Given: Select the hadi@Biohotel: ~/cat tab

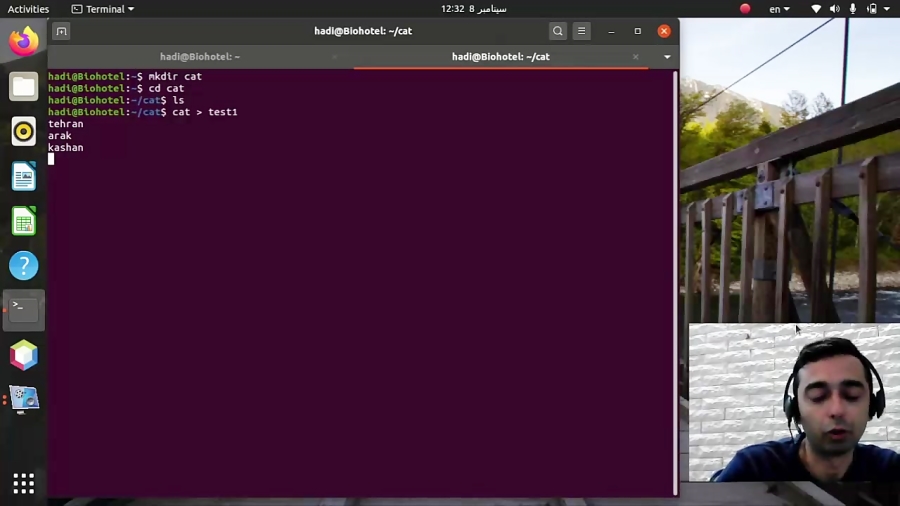Looking at the screenshot, I should click(501, 57).
